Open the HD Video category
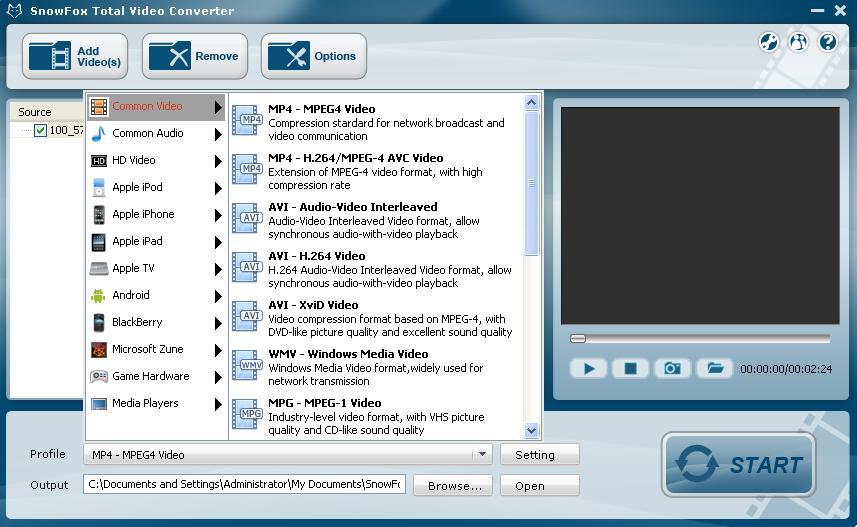Viewport: 857px width, 527px height. (x=156, y=160)
